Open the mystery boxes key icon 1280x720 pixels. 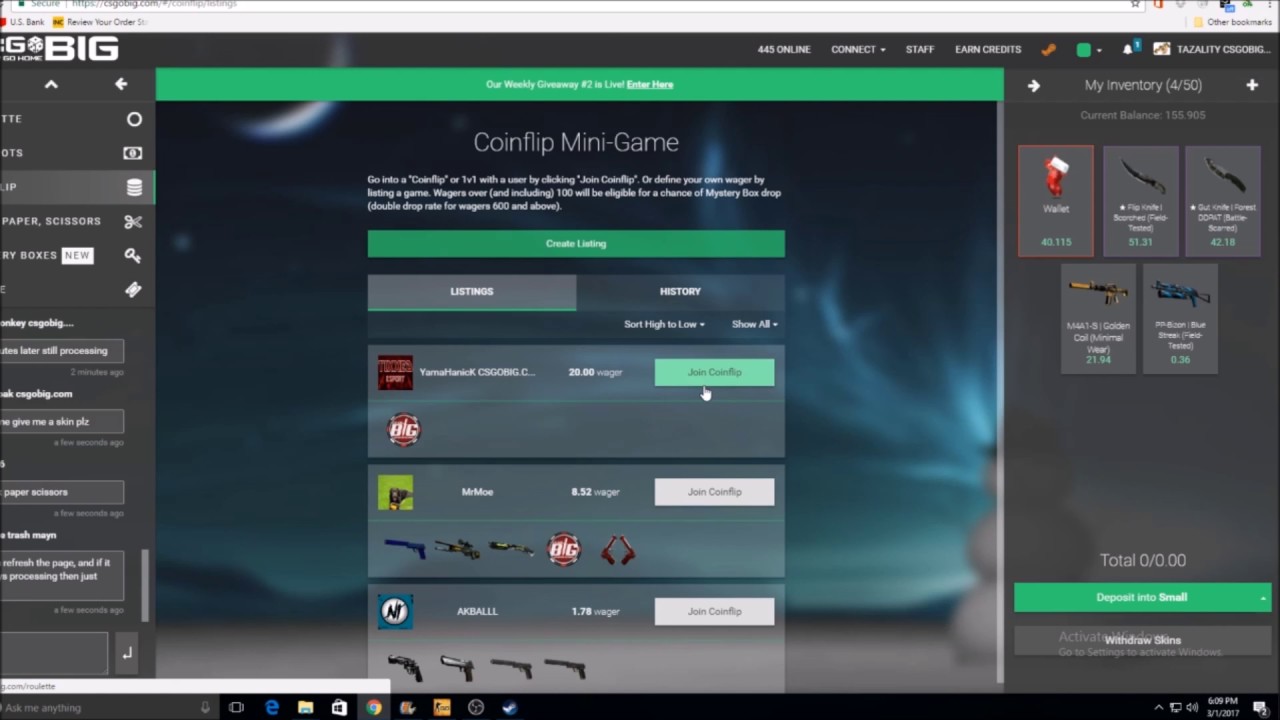pos(133,255)
